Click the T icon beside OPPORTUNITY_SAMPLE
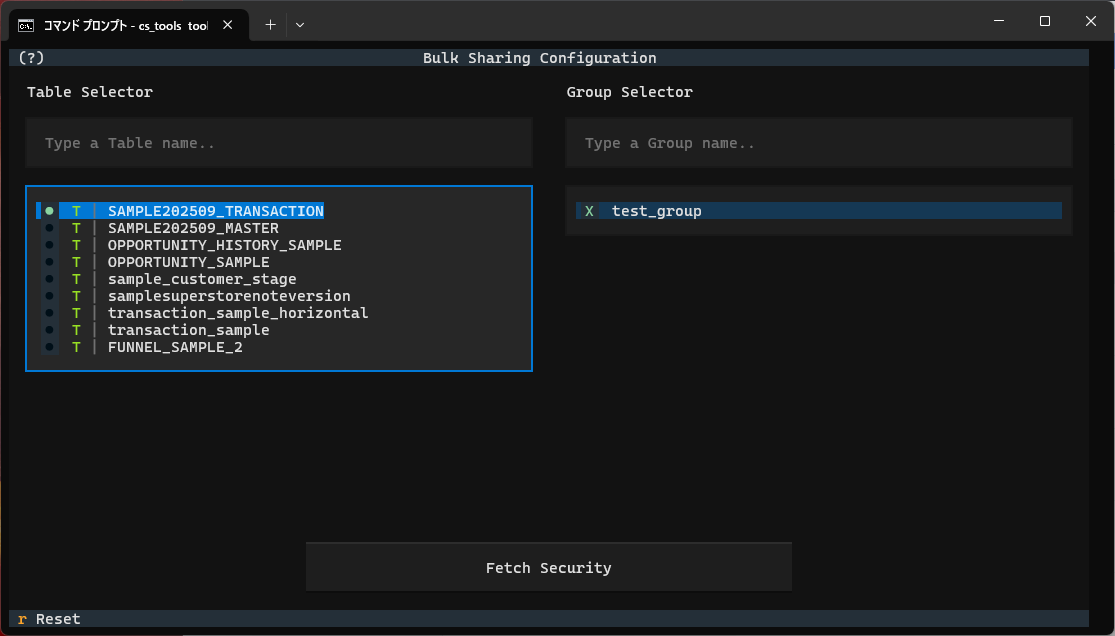This screenshot has height=636, width=1115. (76, 262)
